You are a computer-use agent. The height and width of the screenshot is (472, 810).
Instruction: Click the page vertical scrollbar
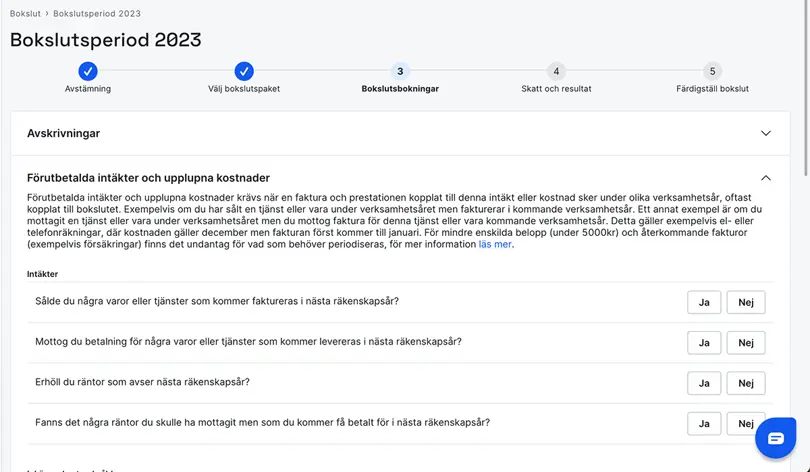coord(806,88)
